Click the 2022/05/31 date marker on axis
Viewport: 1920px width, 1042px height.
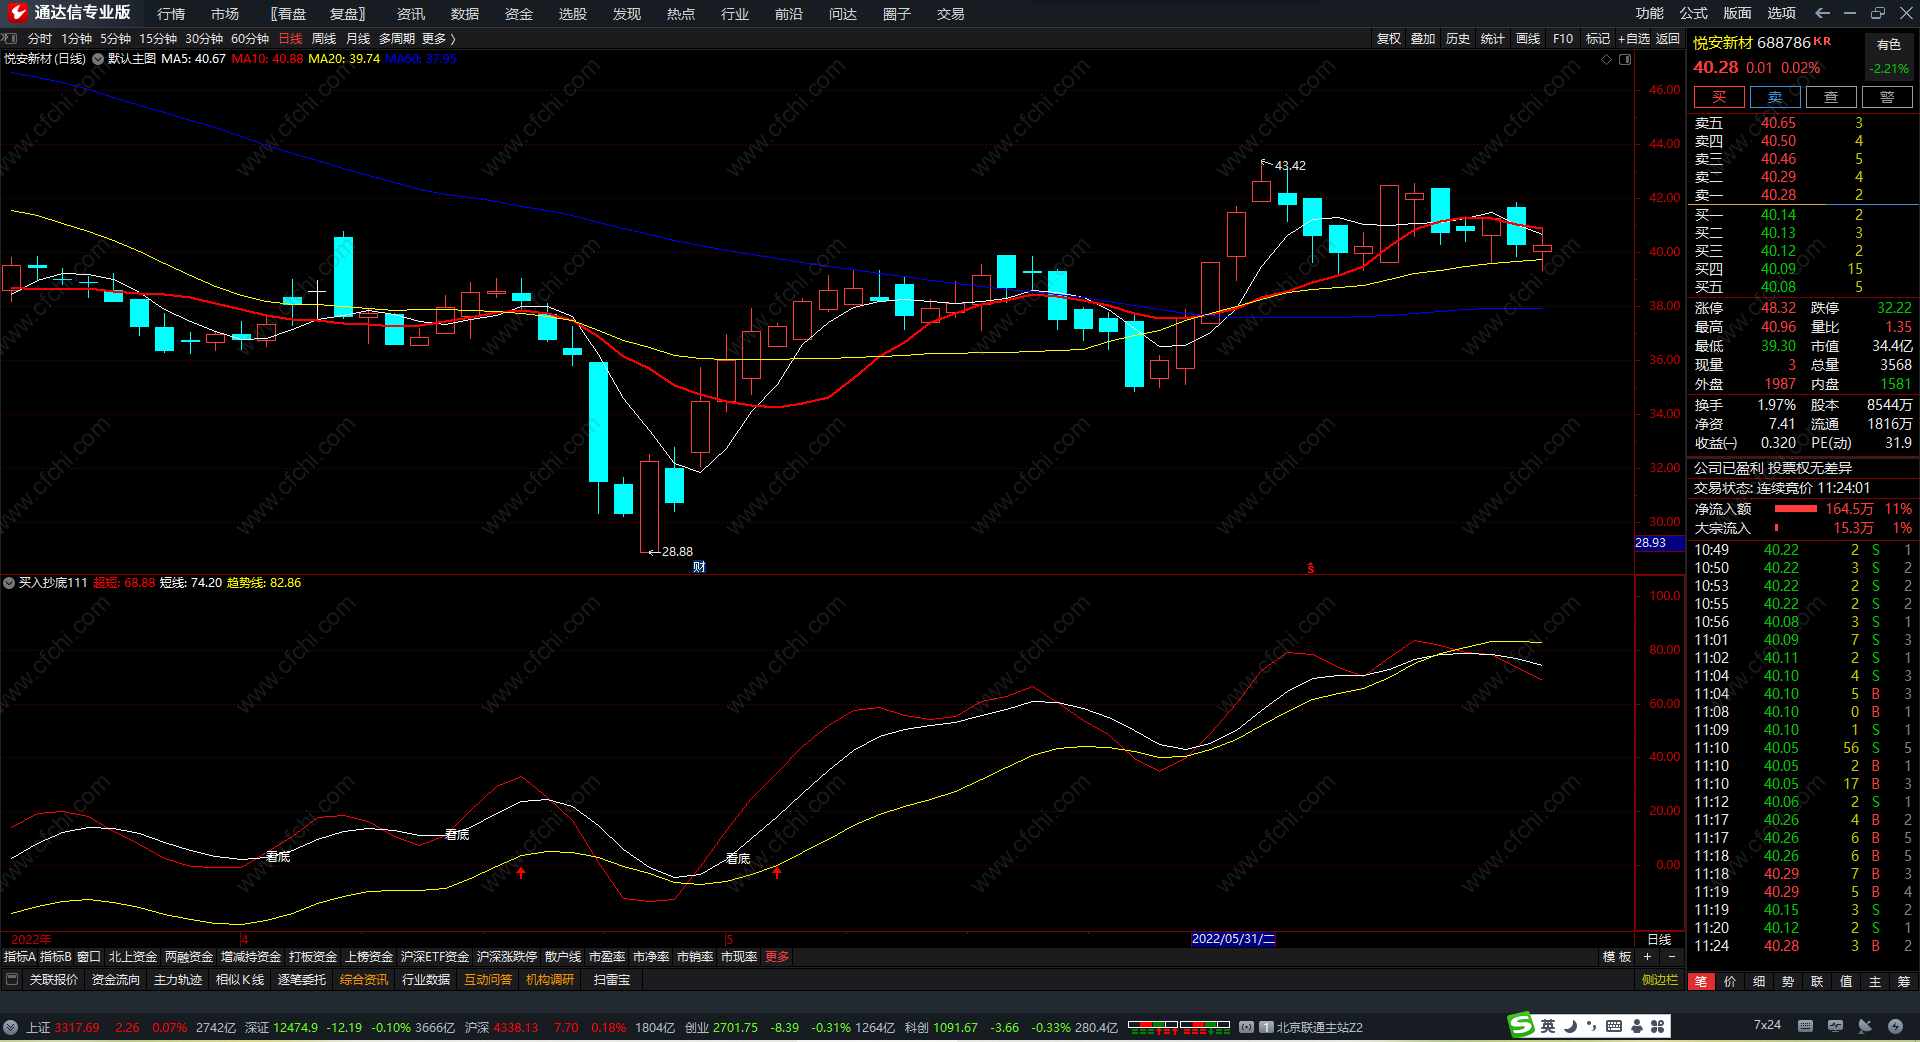coord(1233,939)
